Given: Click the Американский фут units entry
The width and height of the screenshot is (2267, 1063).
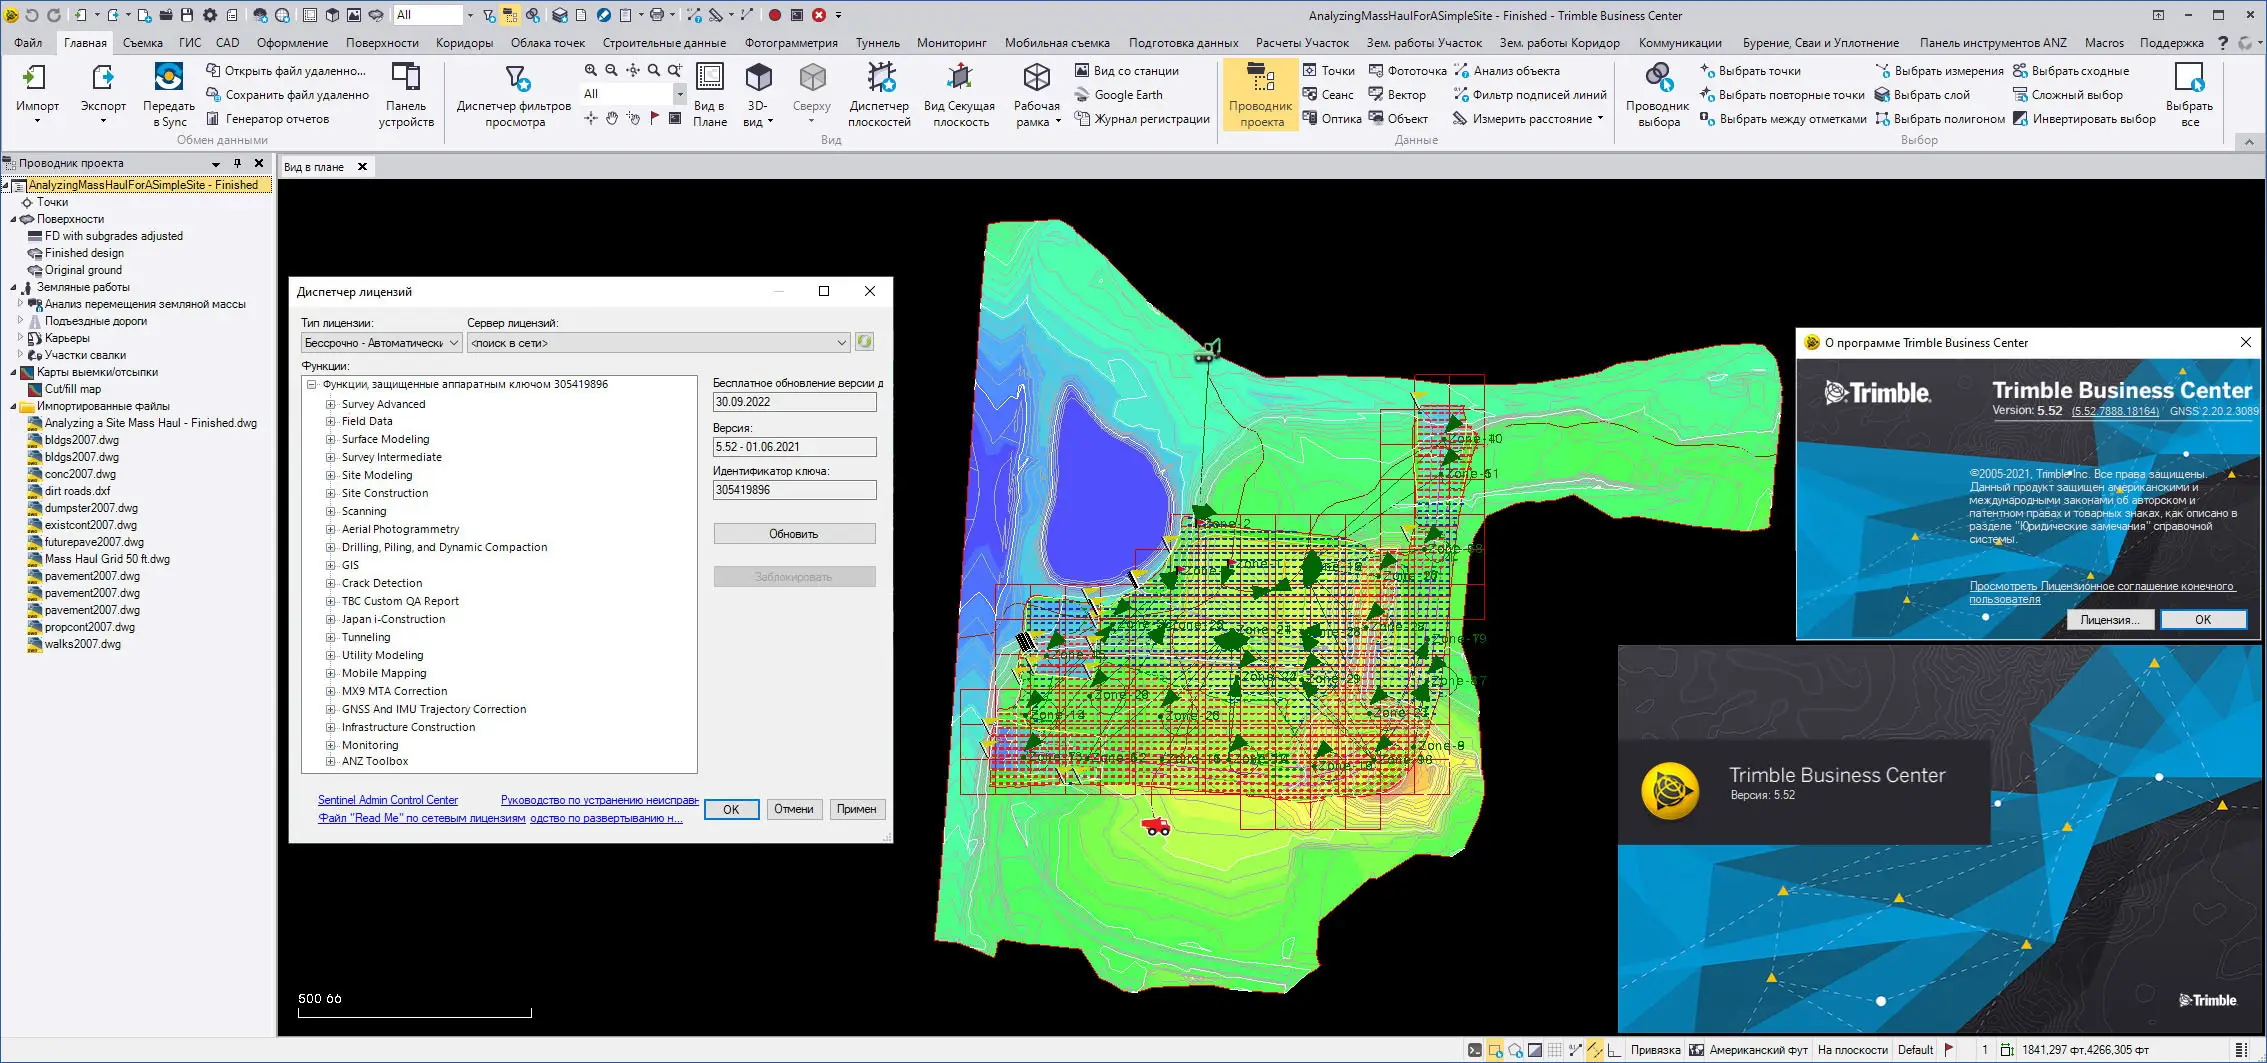Looking at the screenshot, I should [x=1758, y=1050].
